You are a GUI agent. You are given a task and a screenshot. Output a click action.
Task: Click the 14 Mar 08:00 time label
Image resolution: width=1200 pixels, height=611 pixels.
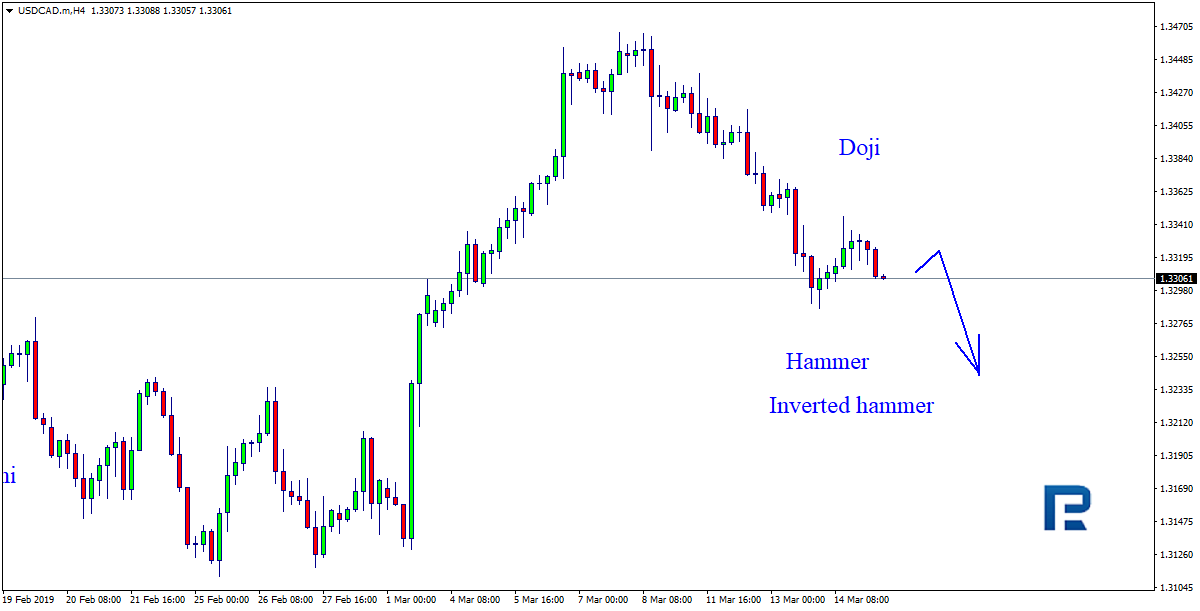(863, 600)
